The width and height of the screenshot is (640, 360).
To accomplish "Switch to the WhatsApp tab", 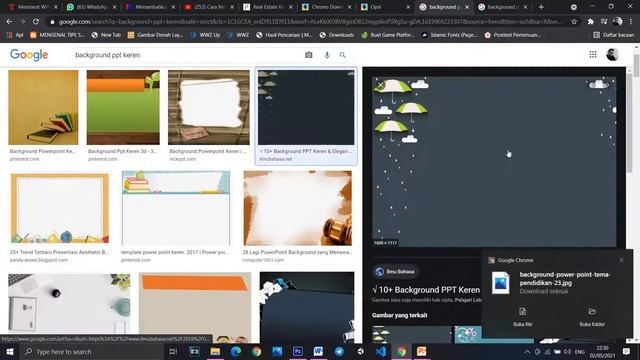I will pos(92,7).
